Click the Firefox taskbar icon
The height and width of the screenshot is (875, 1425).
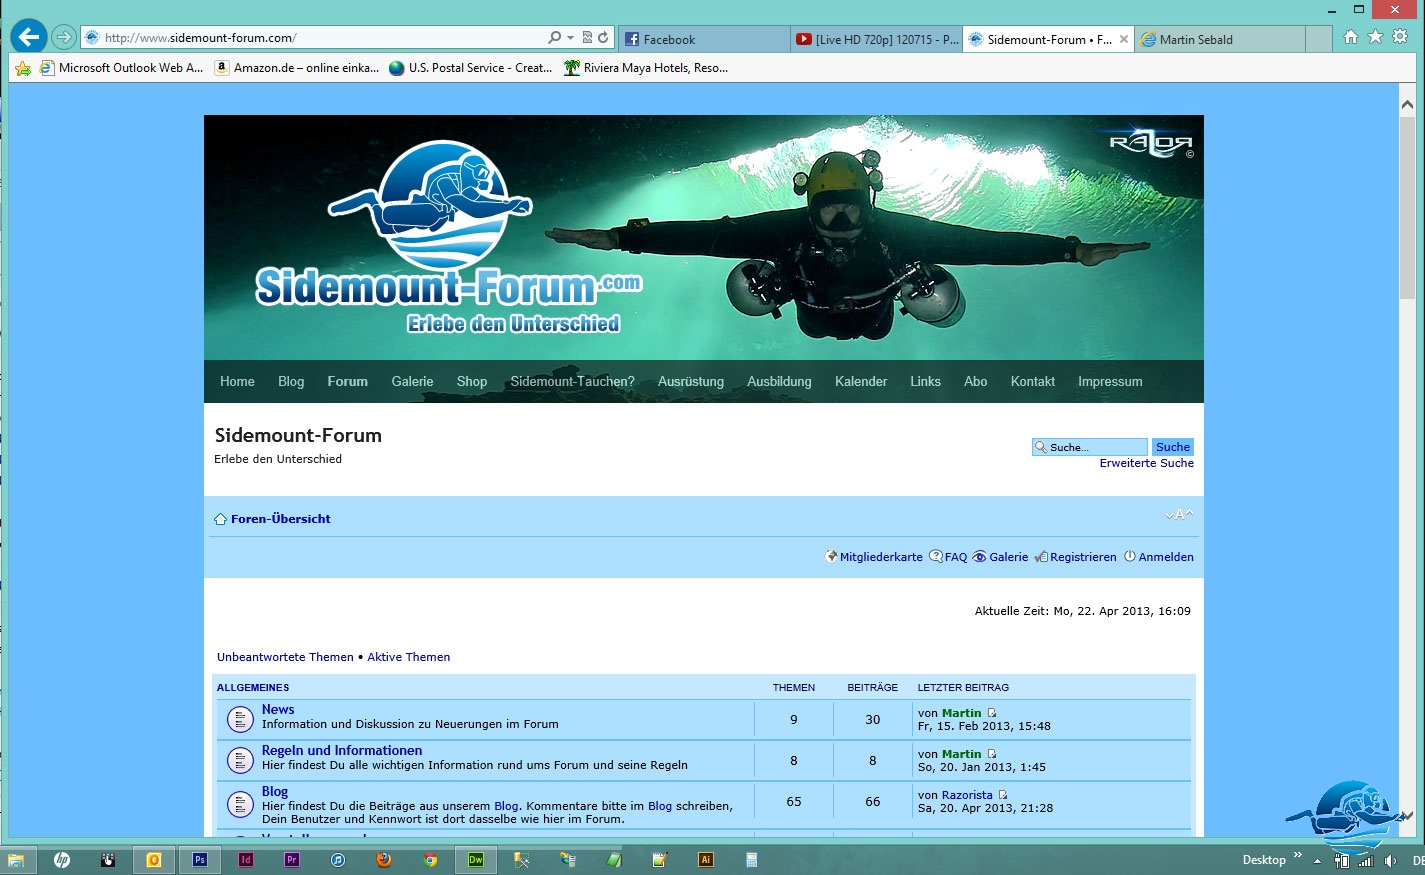click(384, 860)
